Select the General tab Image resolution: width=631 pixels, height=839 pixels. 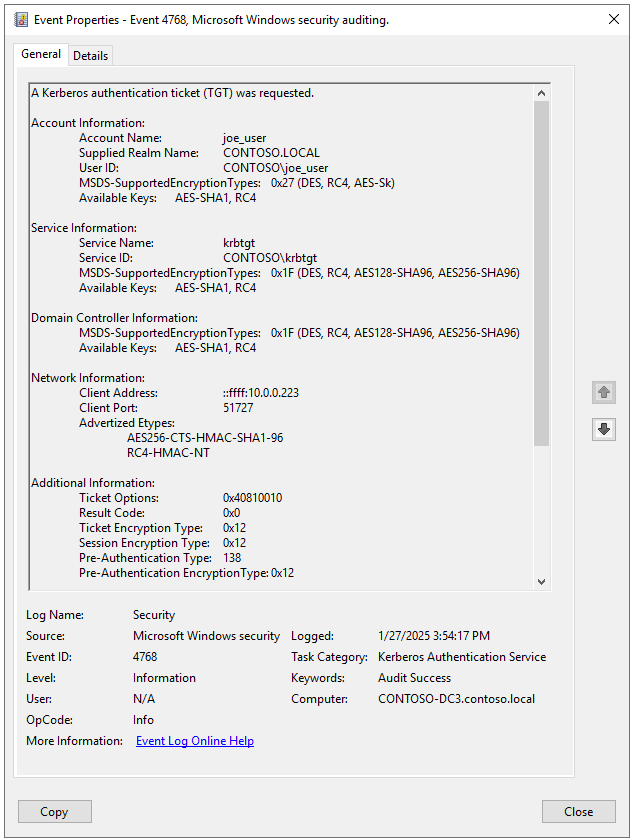coord(41,54)
